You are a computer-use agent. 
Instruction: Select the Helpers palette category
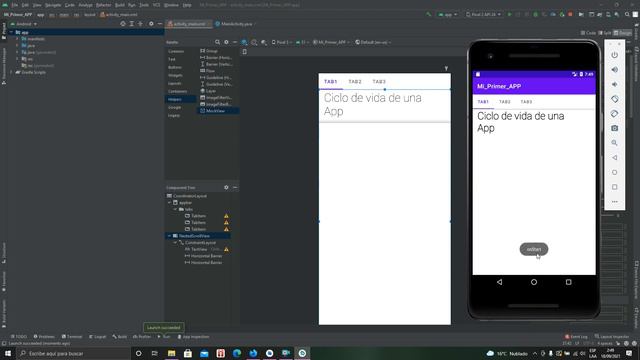click(x=180, y=99)
